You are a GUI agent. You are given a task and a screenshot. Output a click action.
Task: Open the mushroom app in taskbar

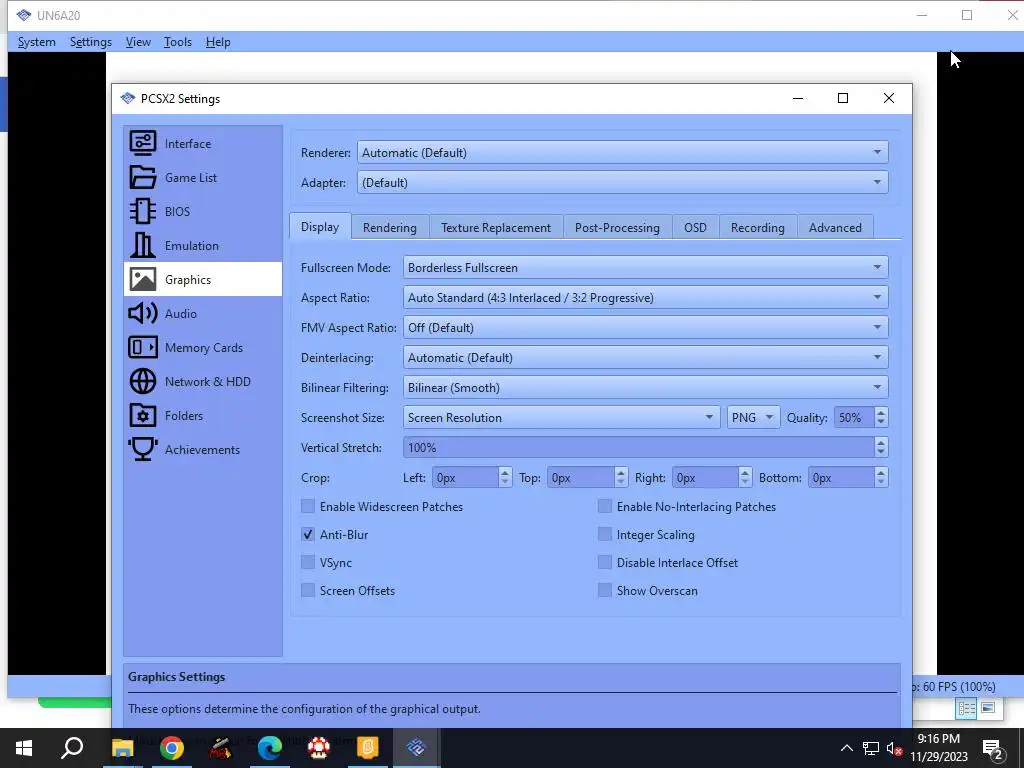pyautogui.click(x=319, y=748)
